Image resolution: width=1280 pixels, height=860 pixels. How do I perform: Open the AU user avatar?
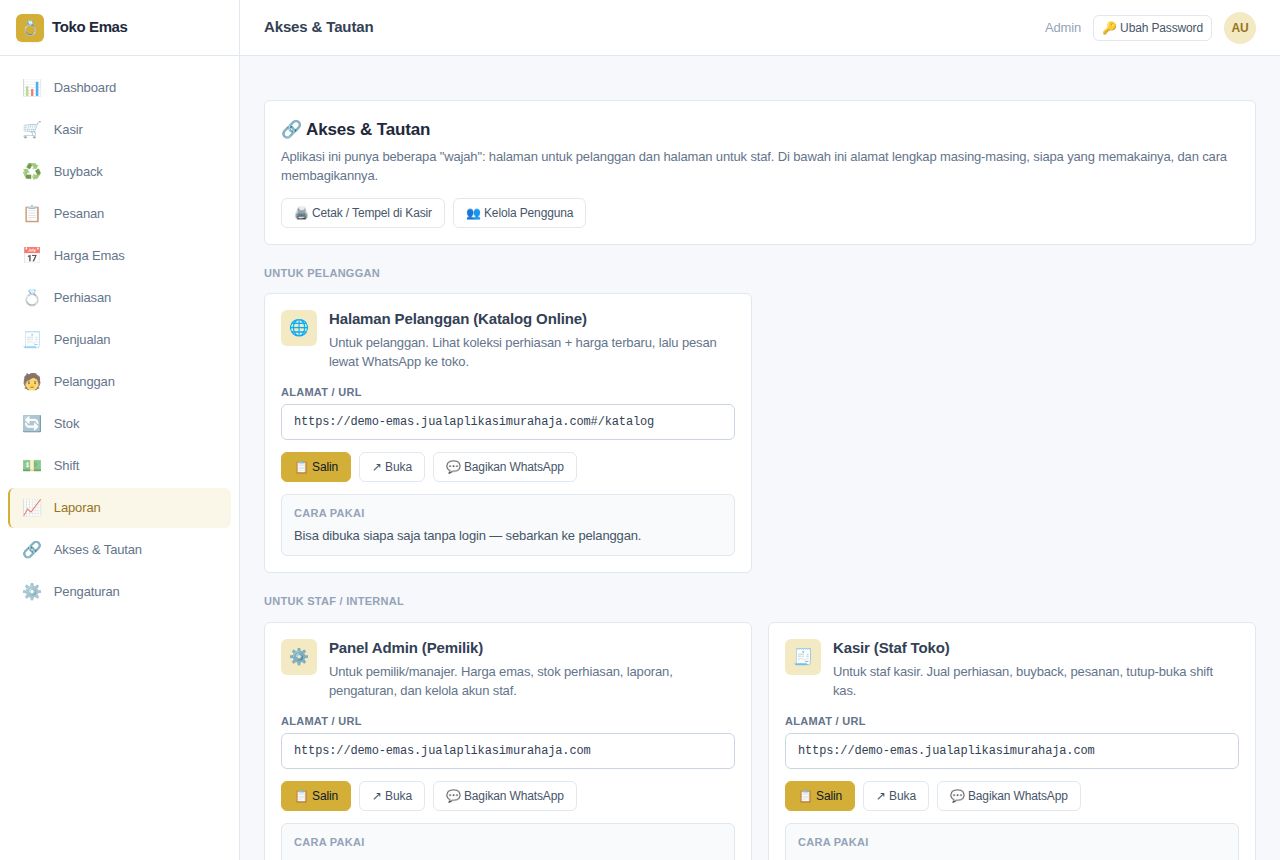(x=1240, y=28)
